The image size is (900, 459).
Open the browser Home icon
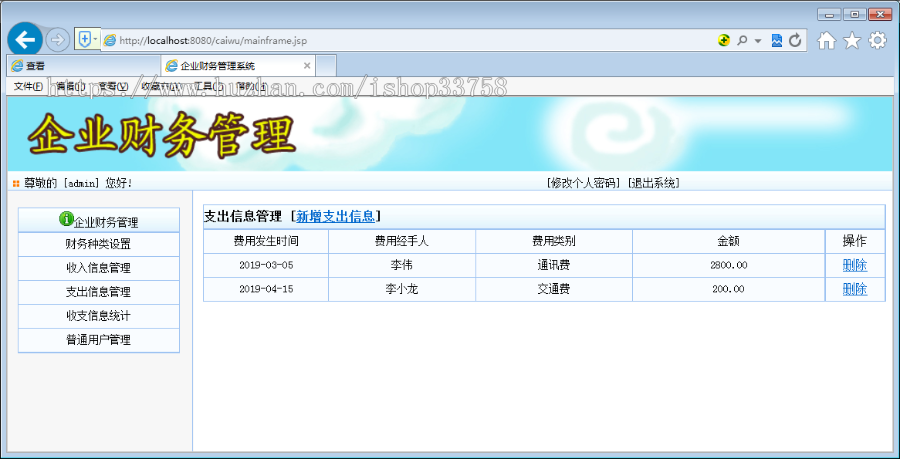tap(827, 40)
